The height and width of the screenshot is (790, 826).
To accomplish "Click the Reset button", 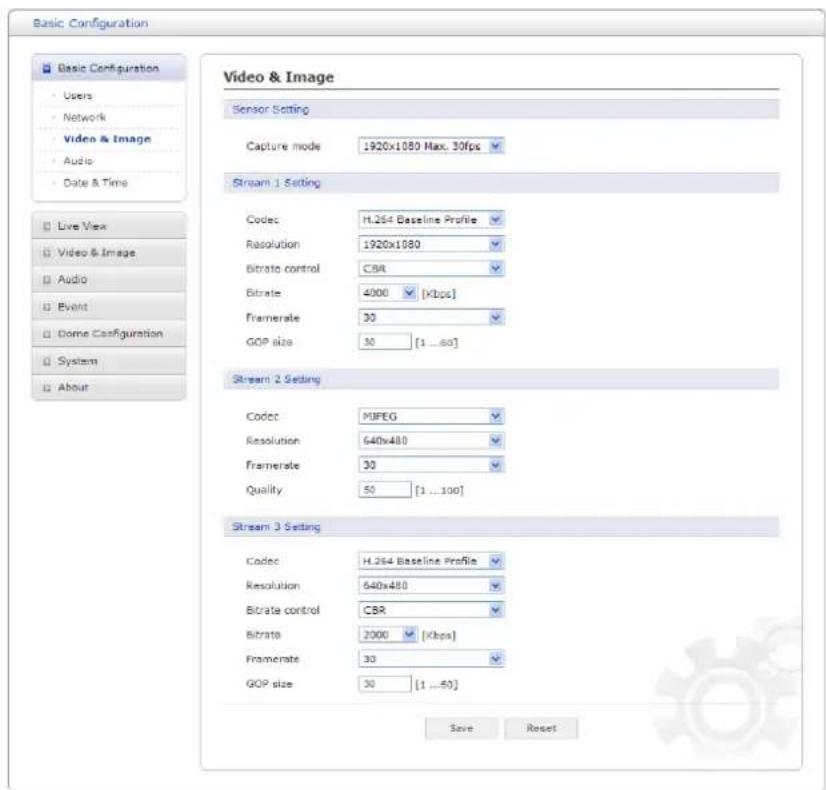I will (541, 728).
